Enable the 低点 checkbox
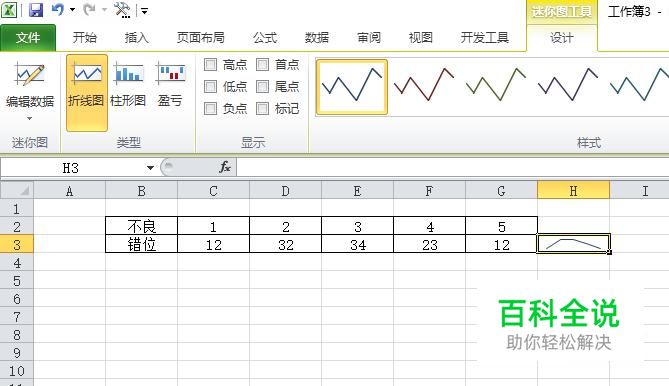 pyautogui.click(x=210, y=87)
